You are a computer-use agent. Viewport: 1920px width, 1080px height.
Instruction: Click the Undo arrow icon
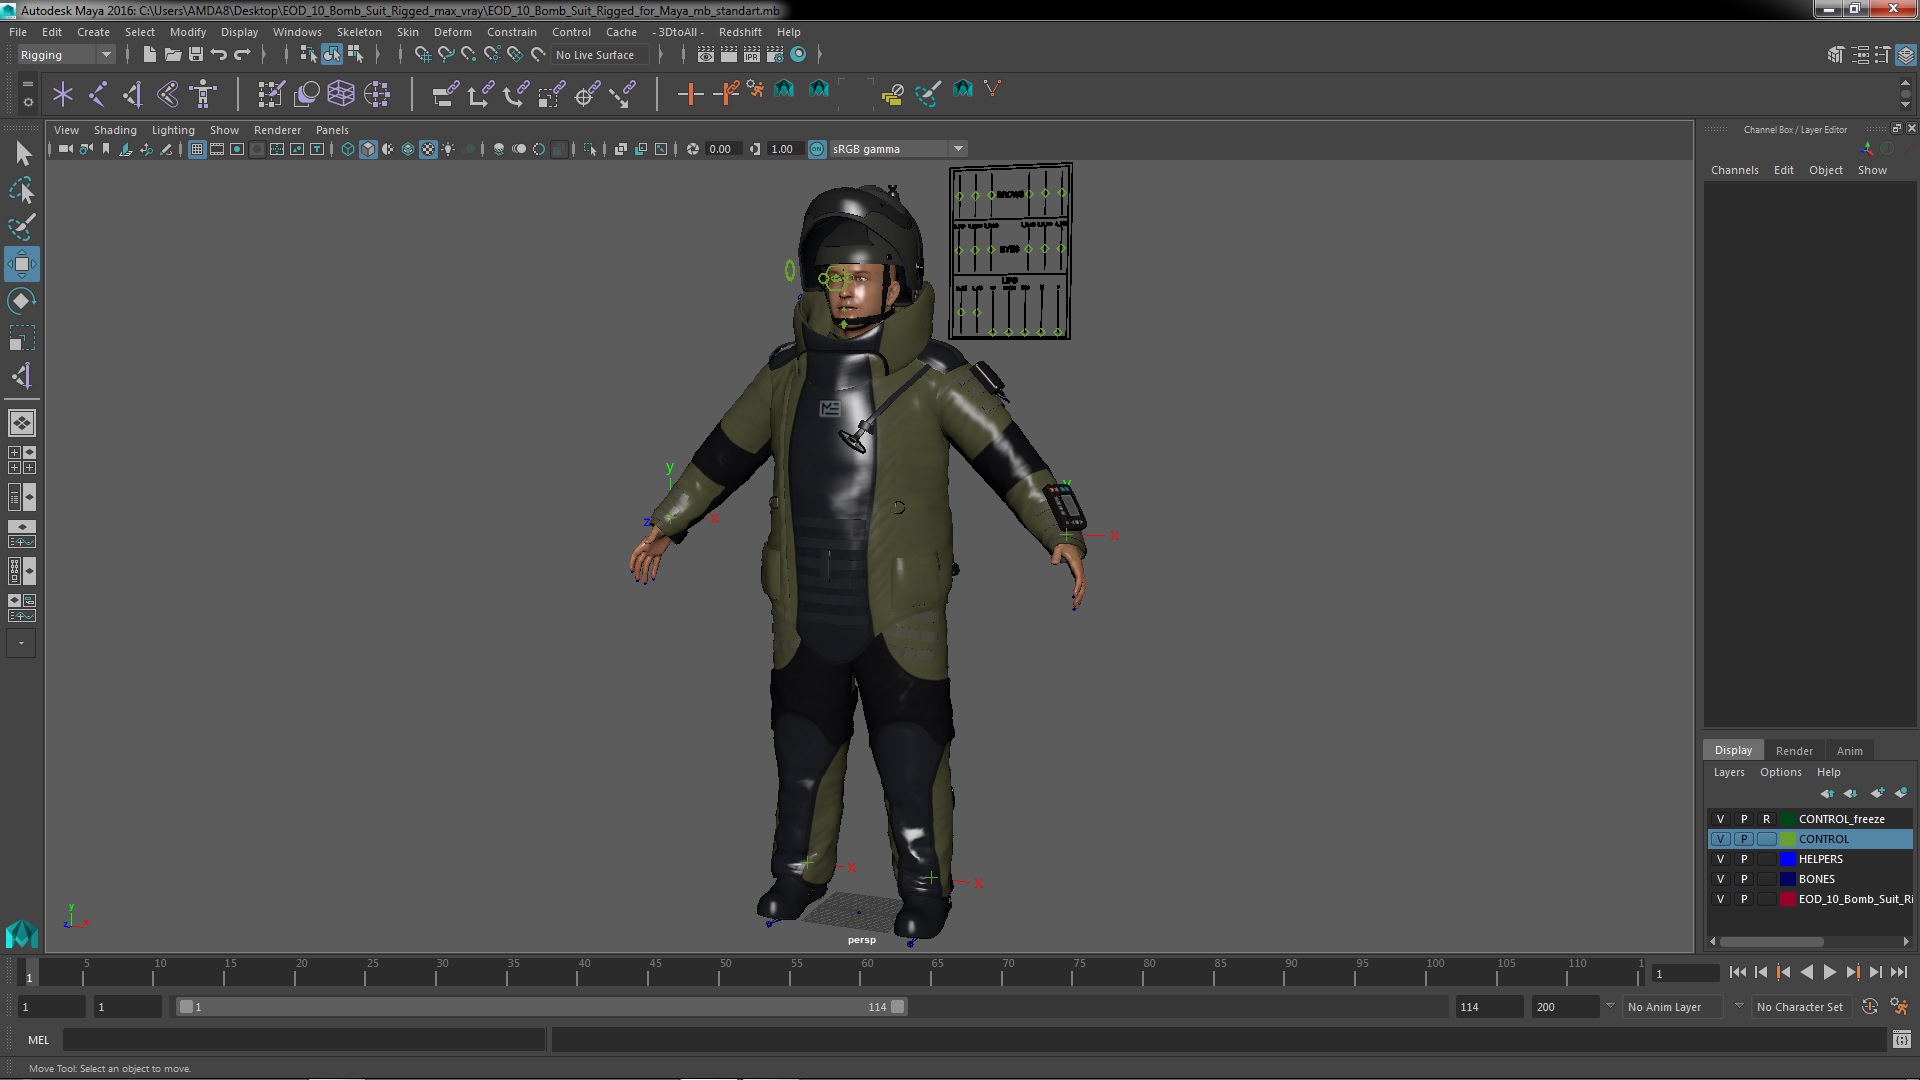point(218,54)
